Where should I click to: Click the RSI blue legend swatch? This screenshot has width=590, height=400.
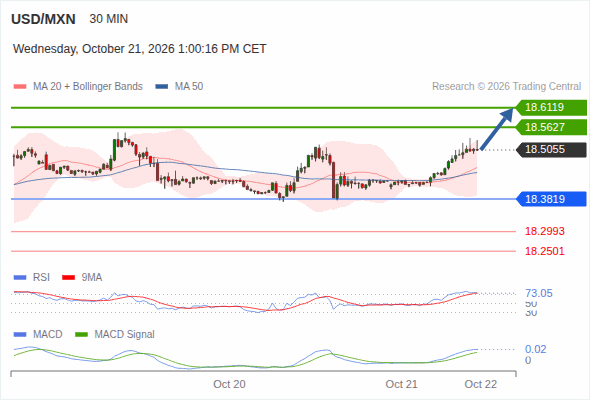tap(20, 278)
